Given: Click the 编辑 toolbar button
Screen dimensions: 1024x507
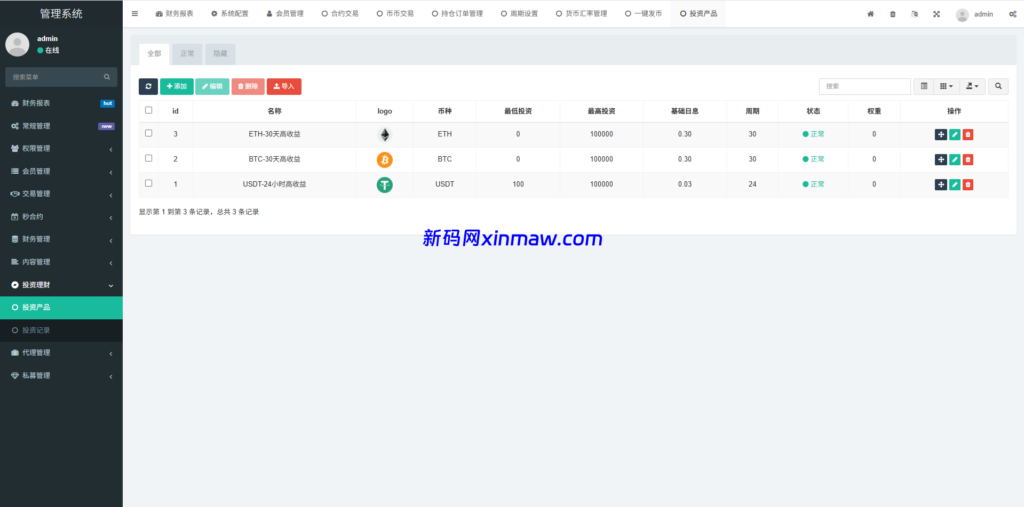Looking at the screenshot, I should click(x=212, y=86).
